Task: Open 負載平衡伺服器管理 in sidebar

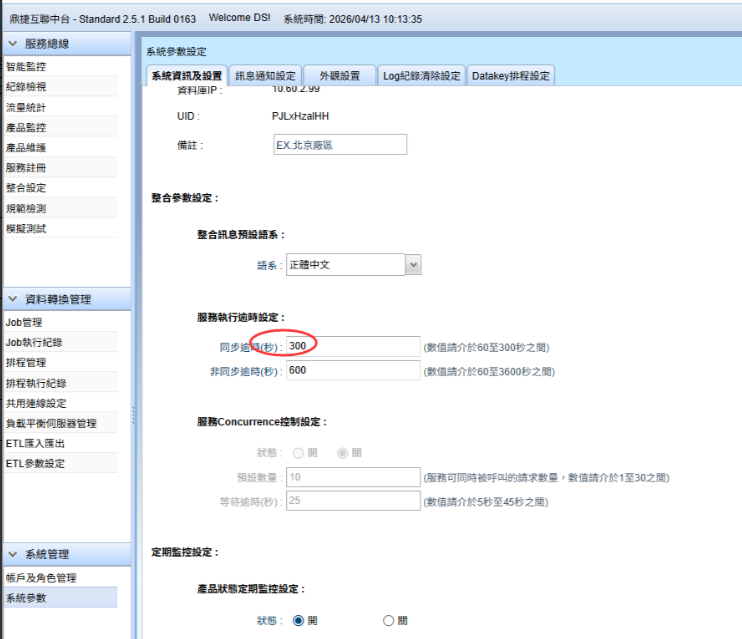Action: pyautogui.click(x=51, y=423)
